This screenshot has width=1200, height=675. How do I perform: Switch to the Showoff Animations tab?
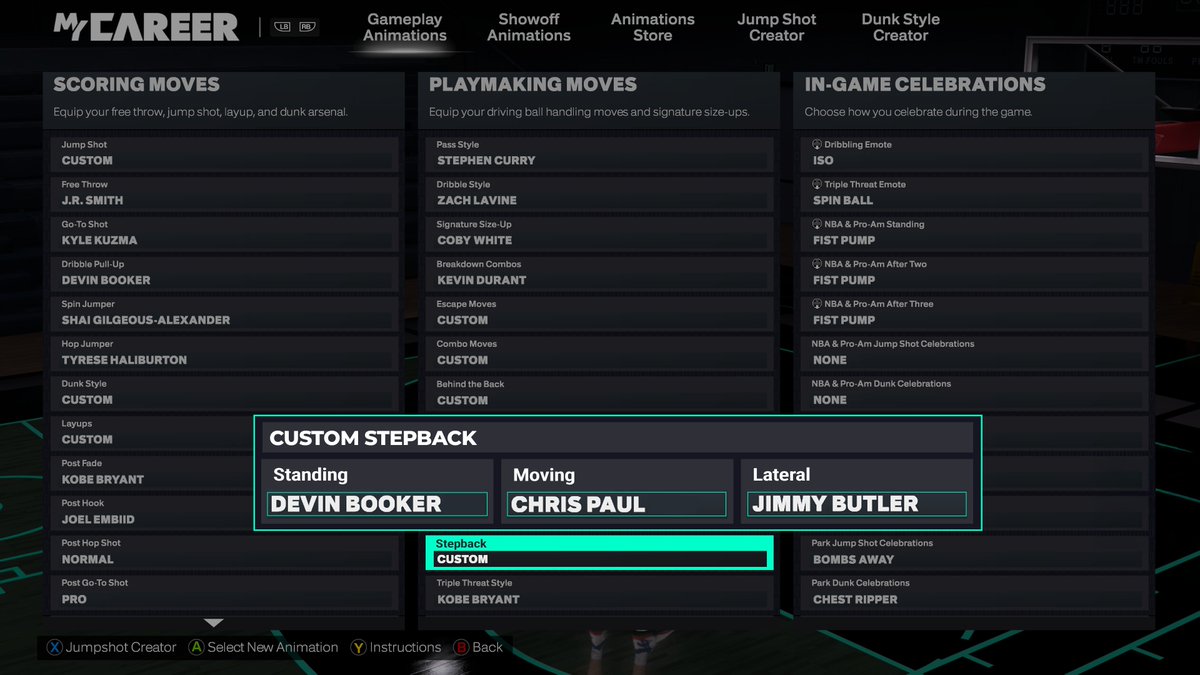click(529, 27)
